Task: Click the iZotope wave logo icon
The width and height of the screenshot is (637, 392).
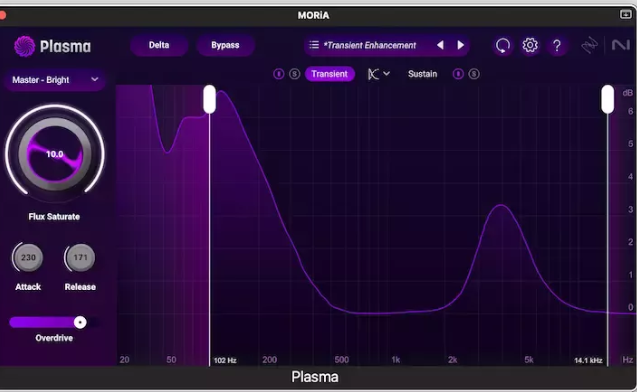Action: pyautogui.click(x=589, y=46)
